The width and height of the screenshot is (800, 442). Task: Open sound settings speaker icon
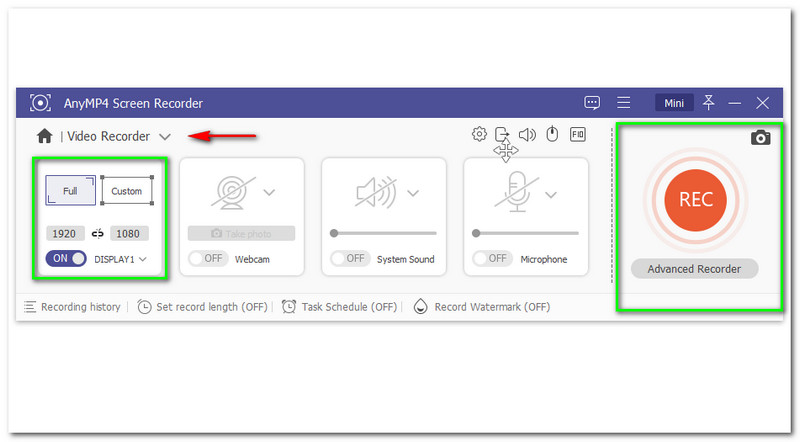click(527, 134)
